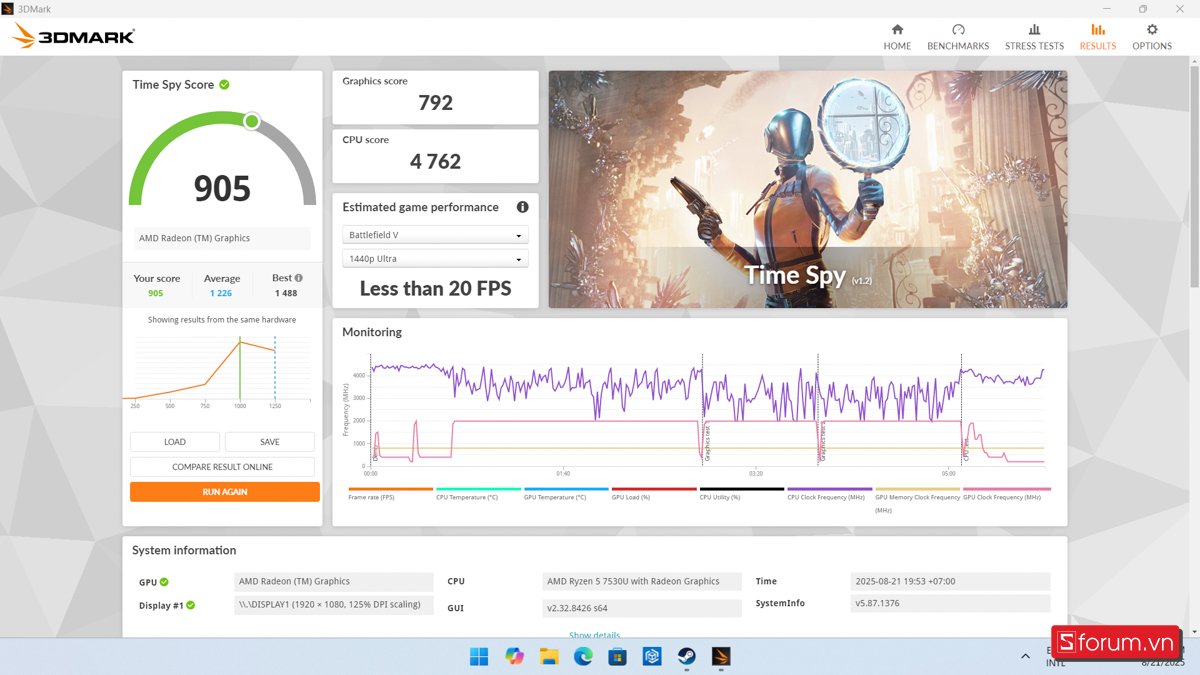
Task: Click Your score value 905 under the gauge
Action: point(155,293)
